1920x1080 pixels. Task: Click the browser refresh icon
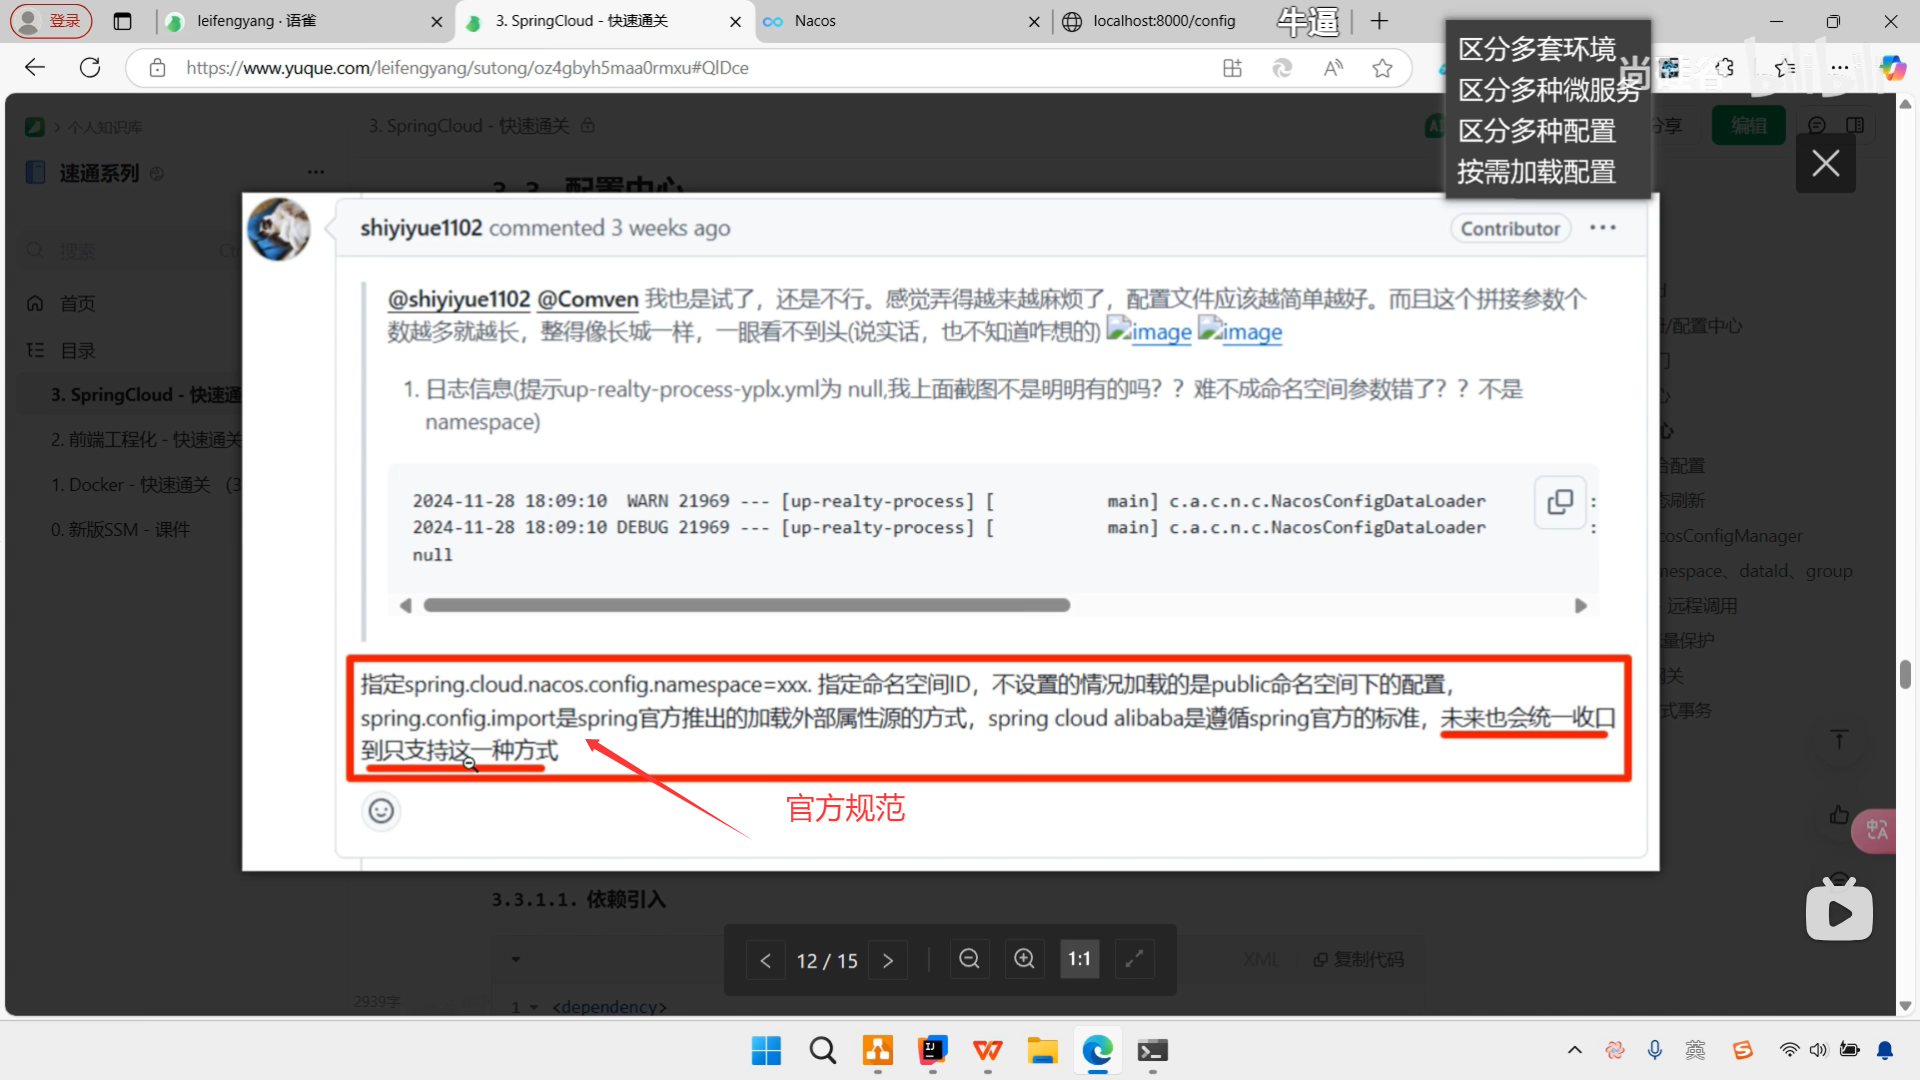[x=90, y=67]
